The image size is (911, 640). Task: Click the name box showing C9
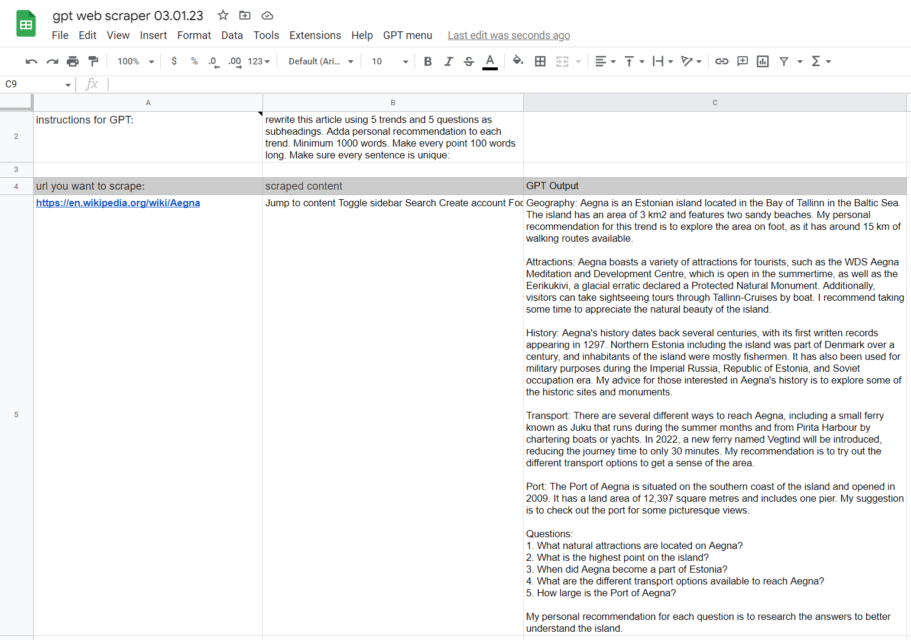pos(37,84)
